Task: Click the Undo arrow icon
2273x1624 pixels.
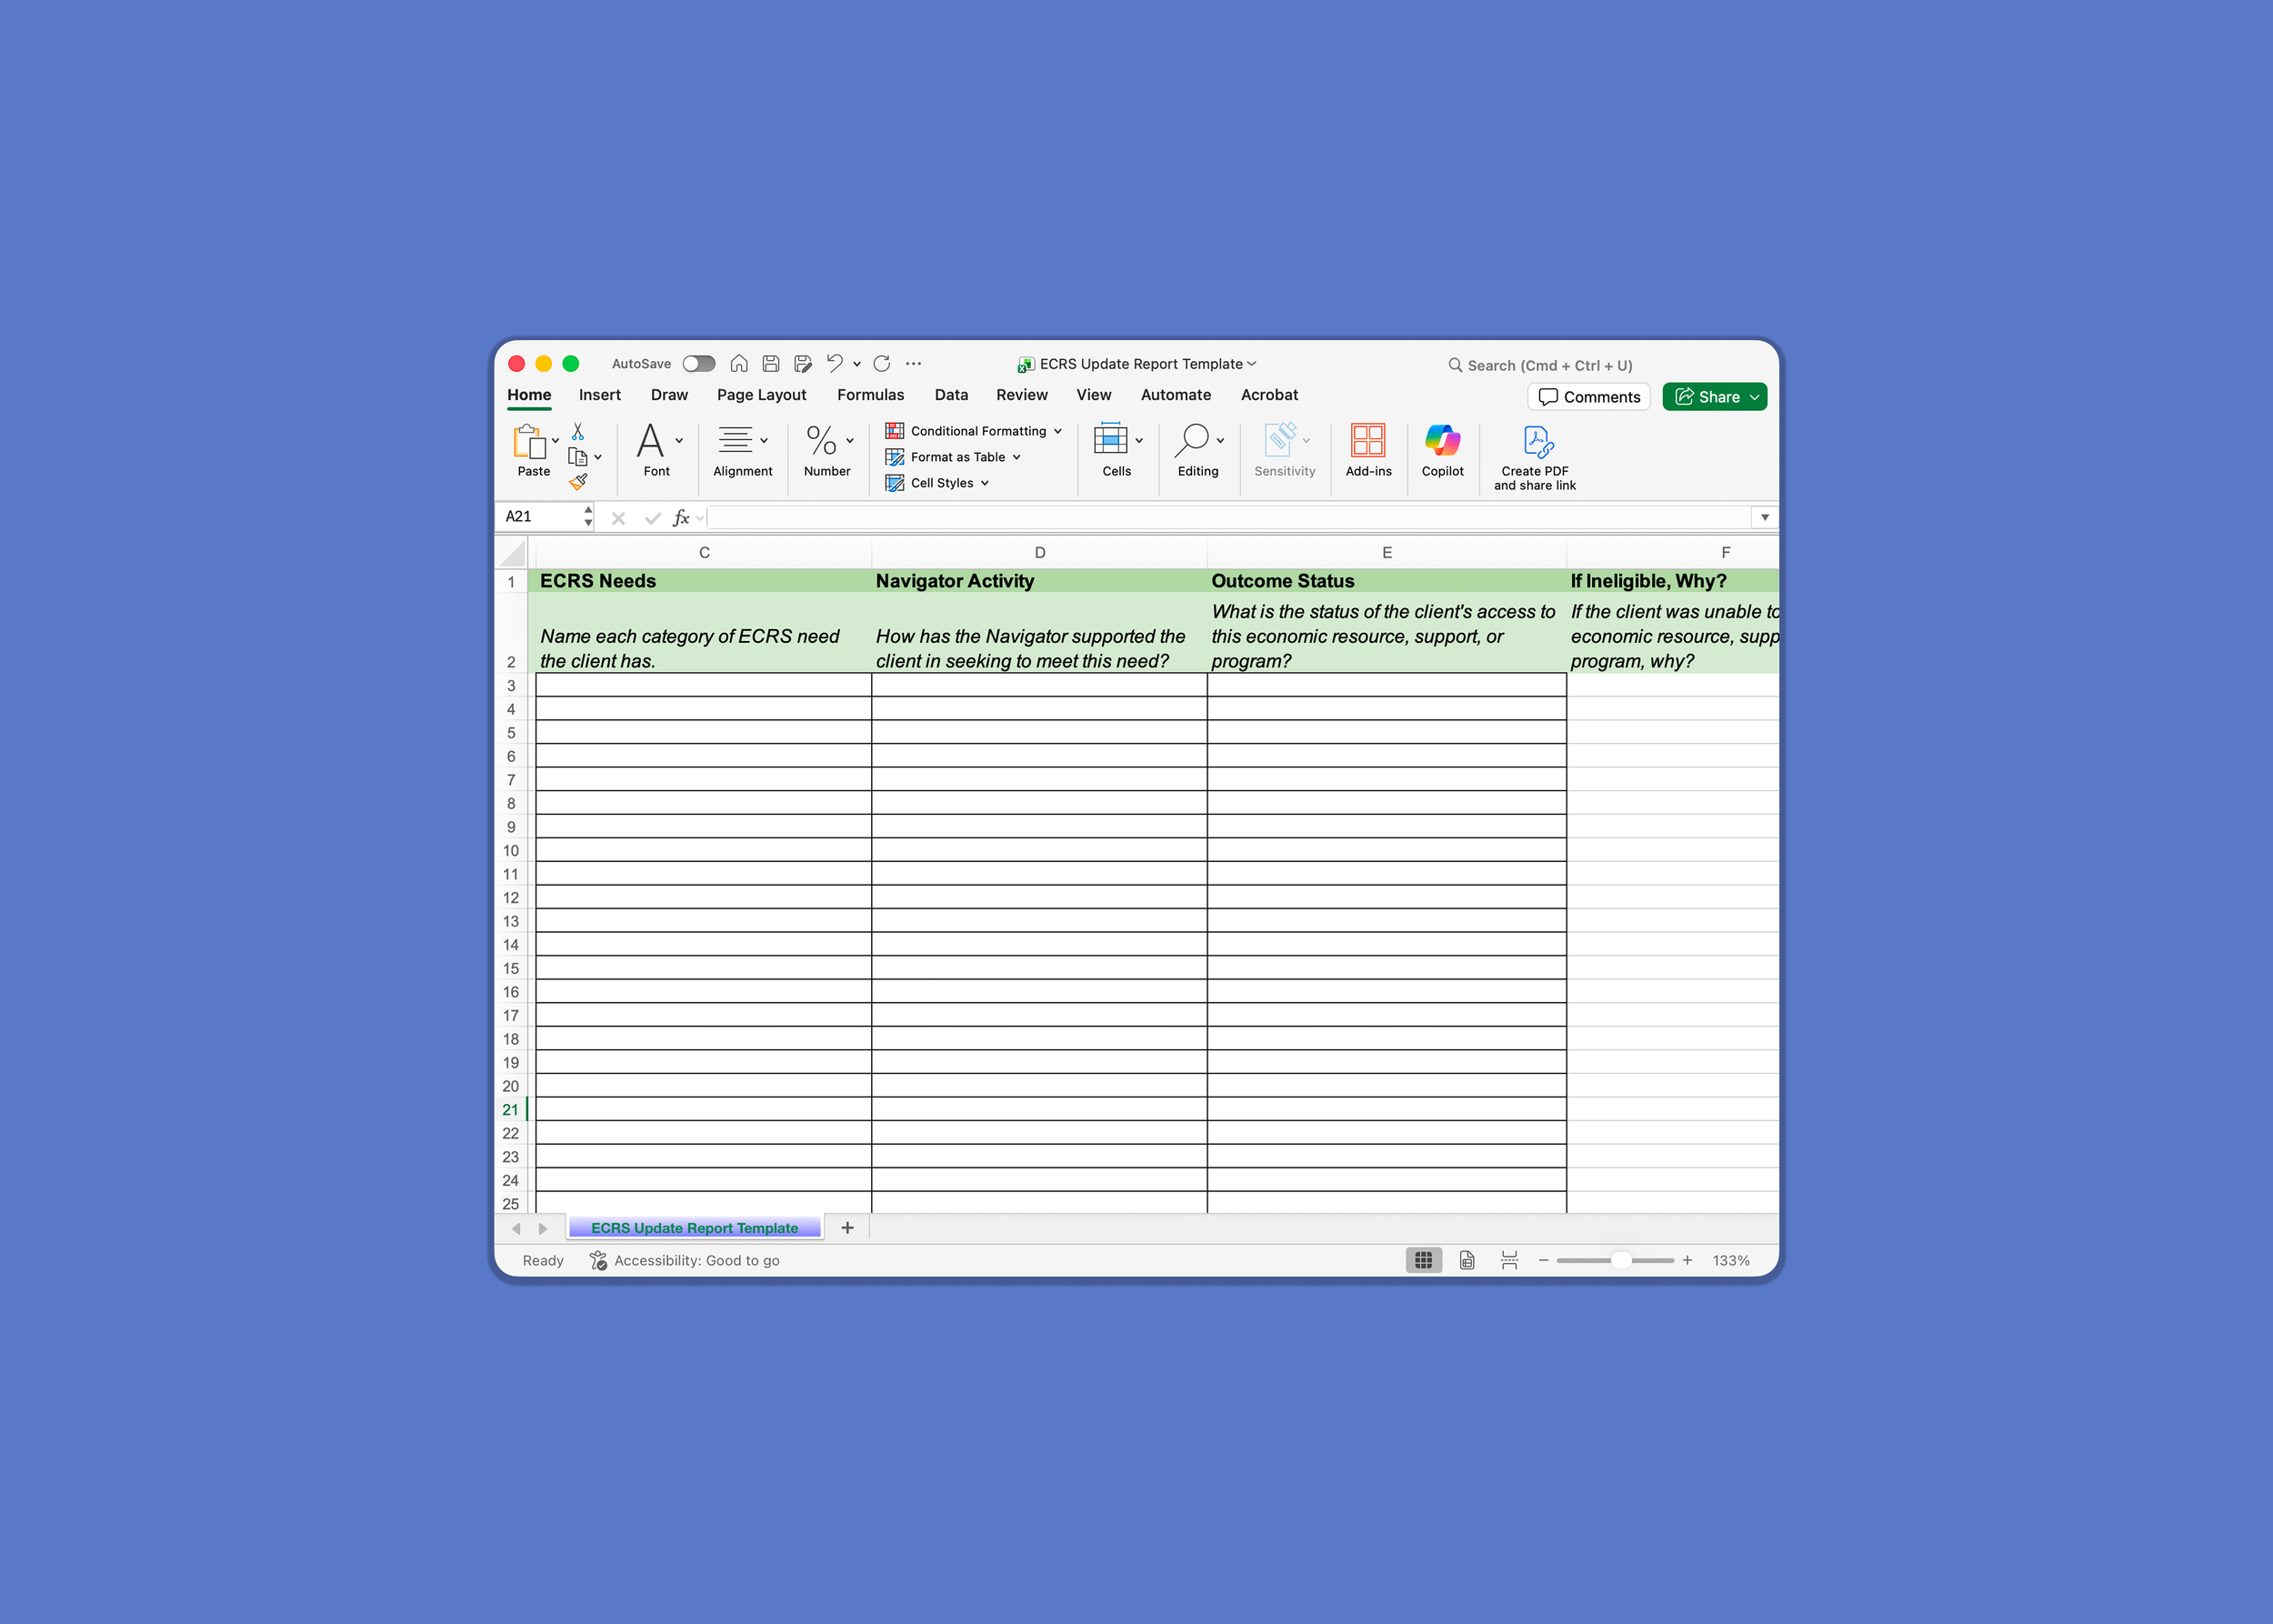Action: pyautogui.click(x=834, y=364)
